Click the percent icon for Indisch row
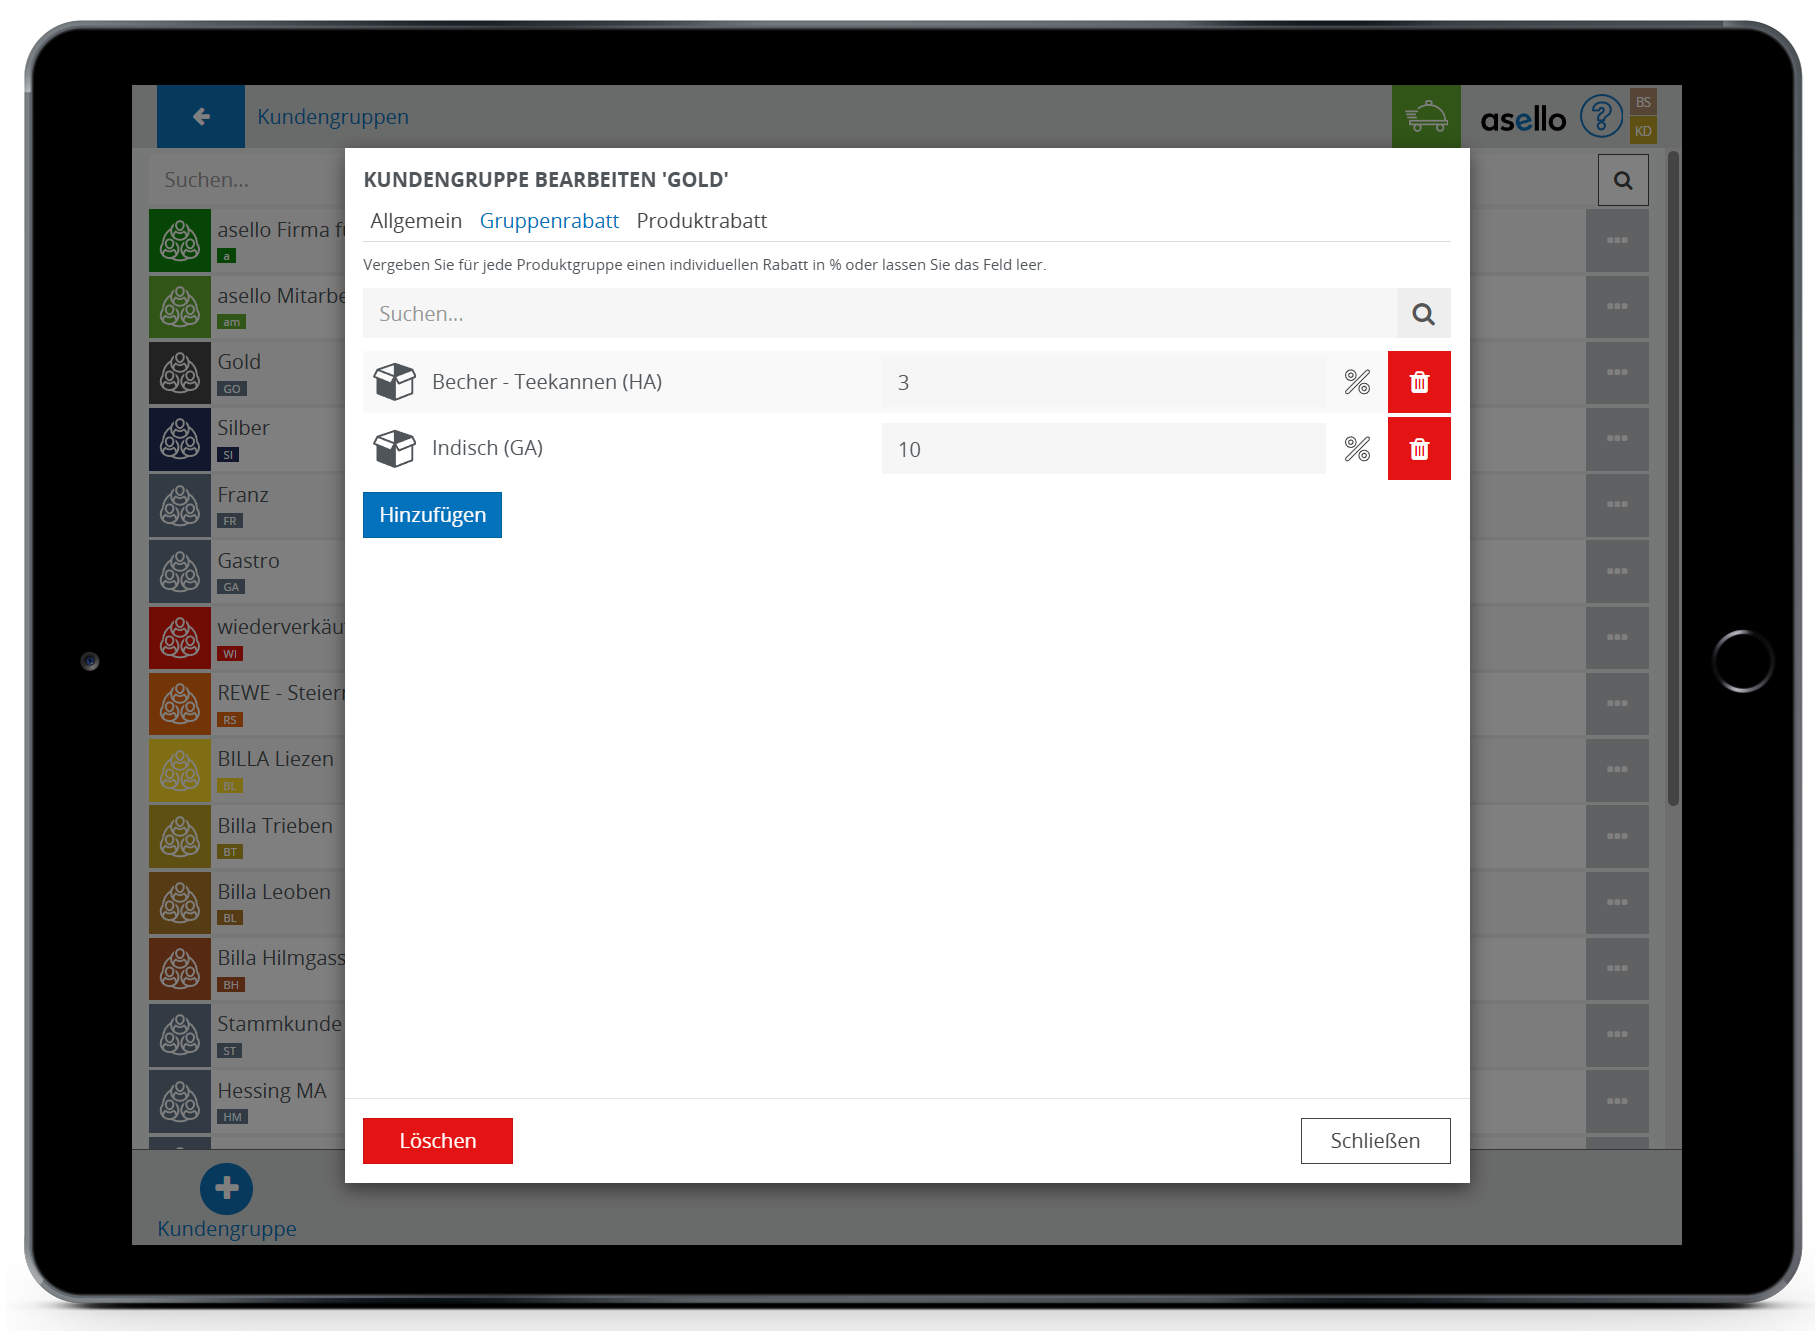Image resolution: width=1815 pixels, height=1331 pixels. [1356, 449]
